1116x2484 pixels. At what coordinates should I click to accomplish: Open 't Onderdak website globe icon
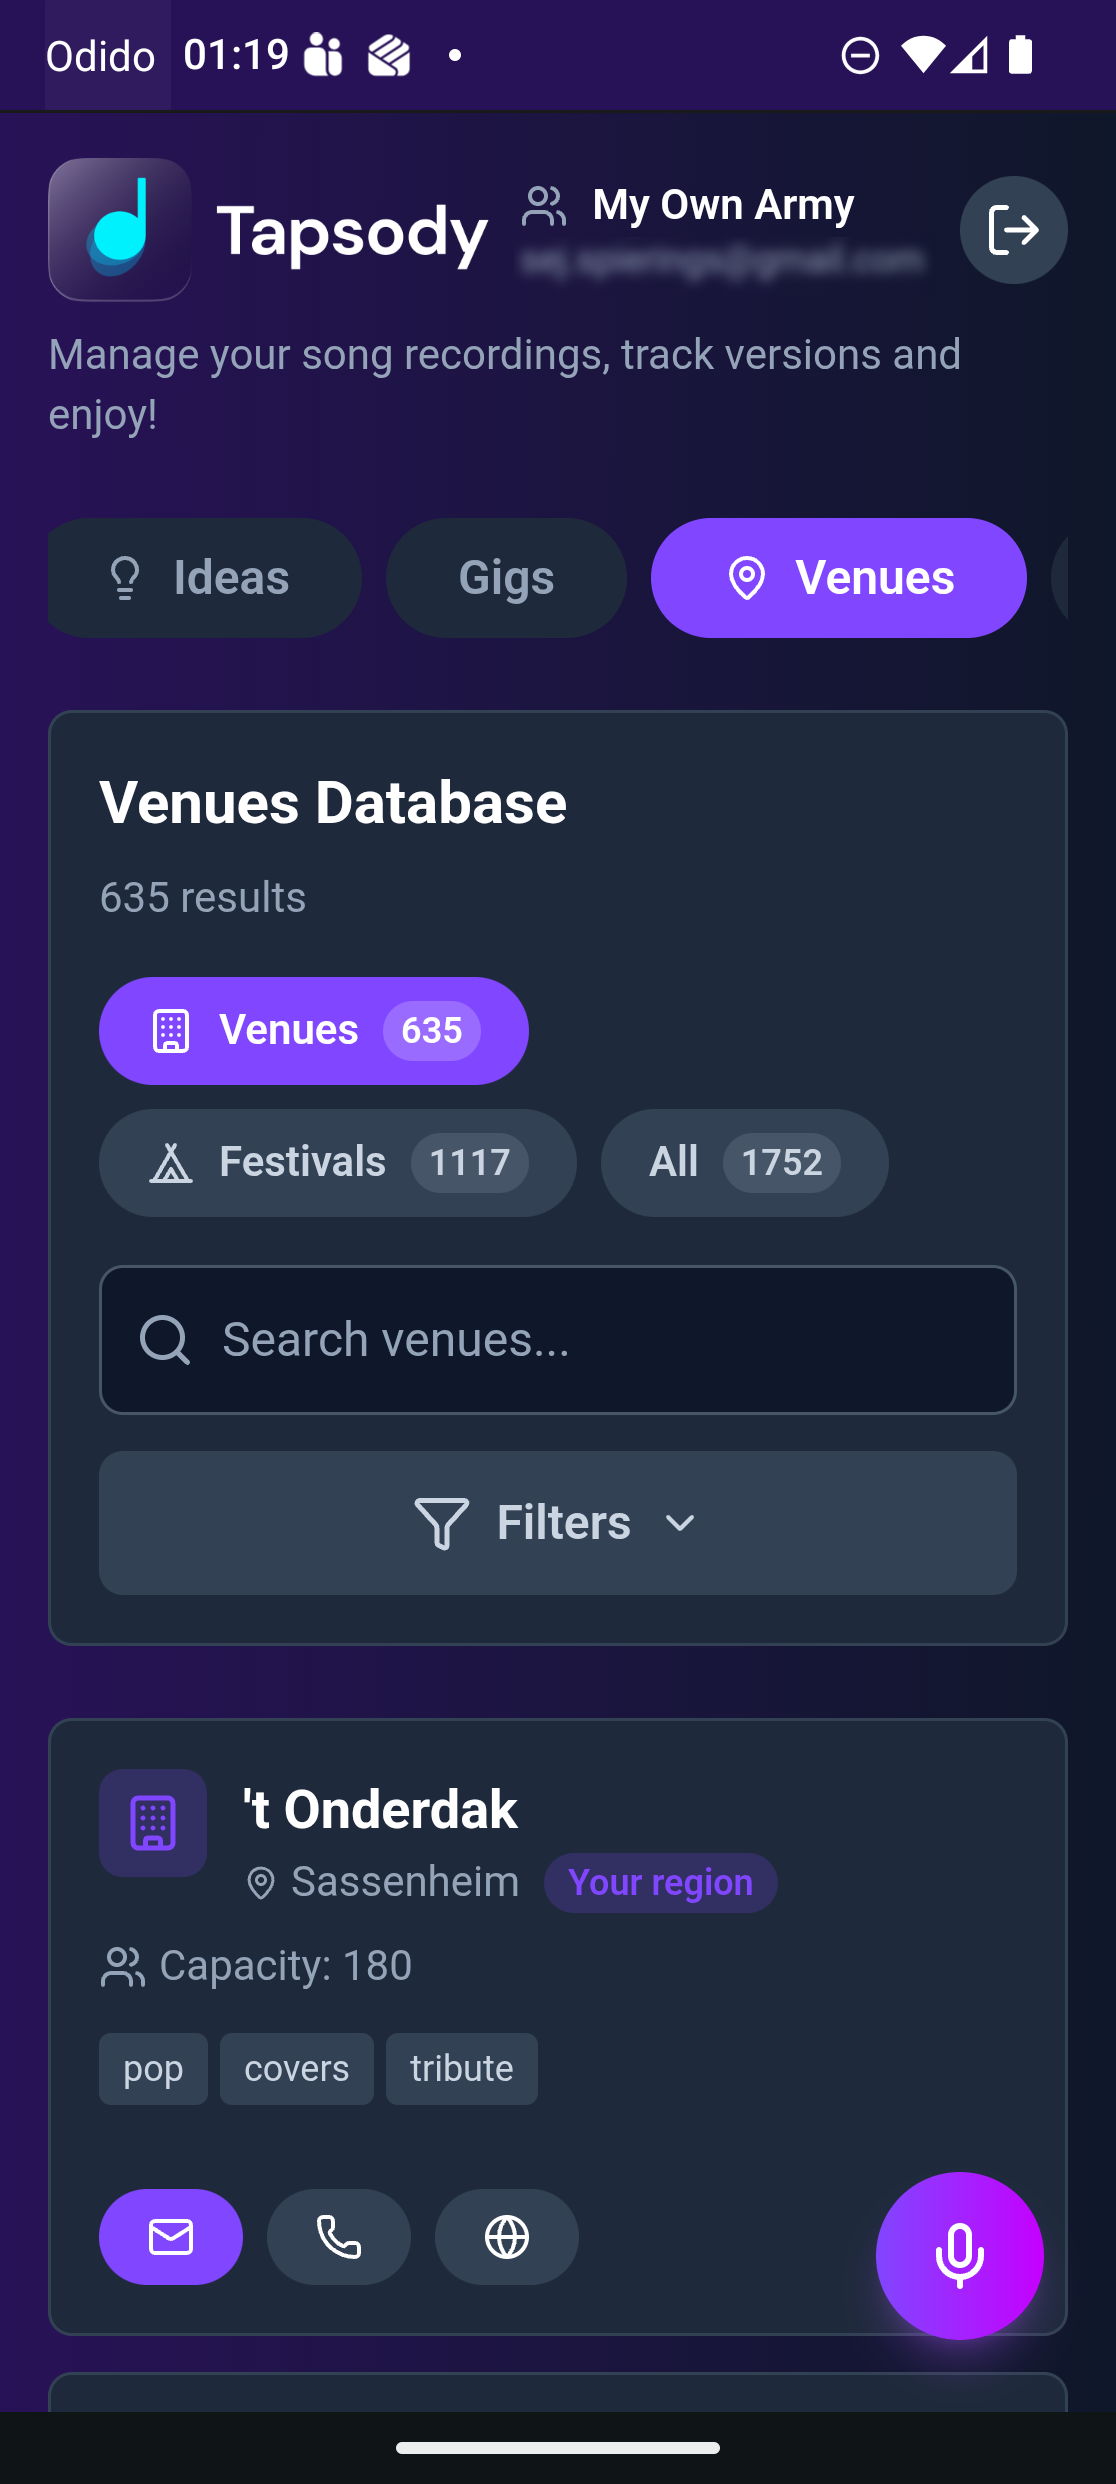507,2237
